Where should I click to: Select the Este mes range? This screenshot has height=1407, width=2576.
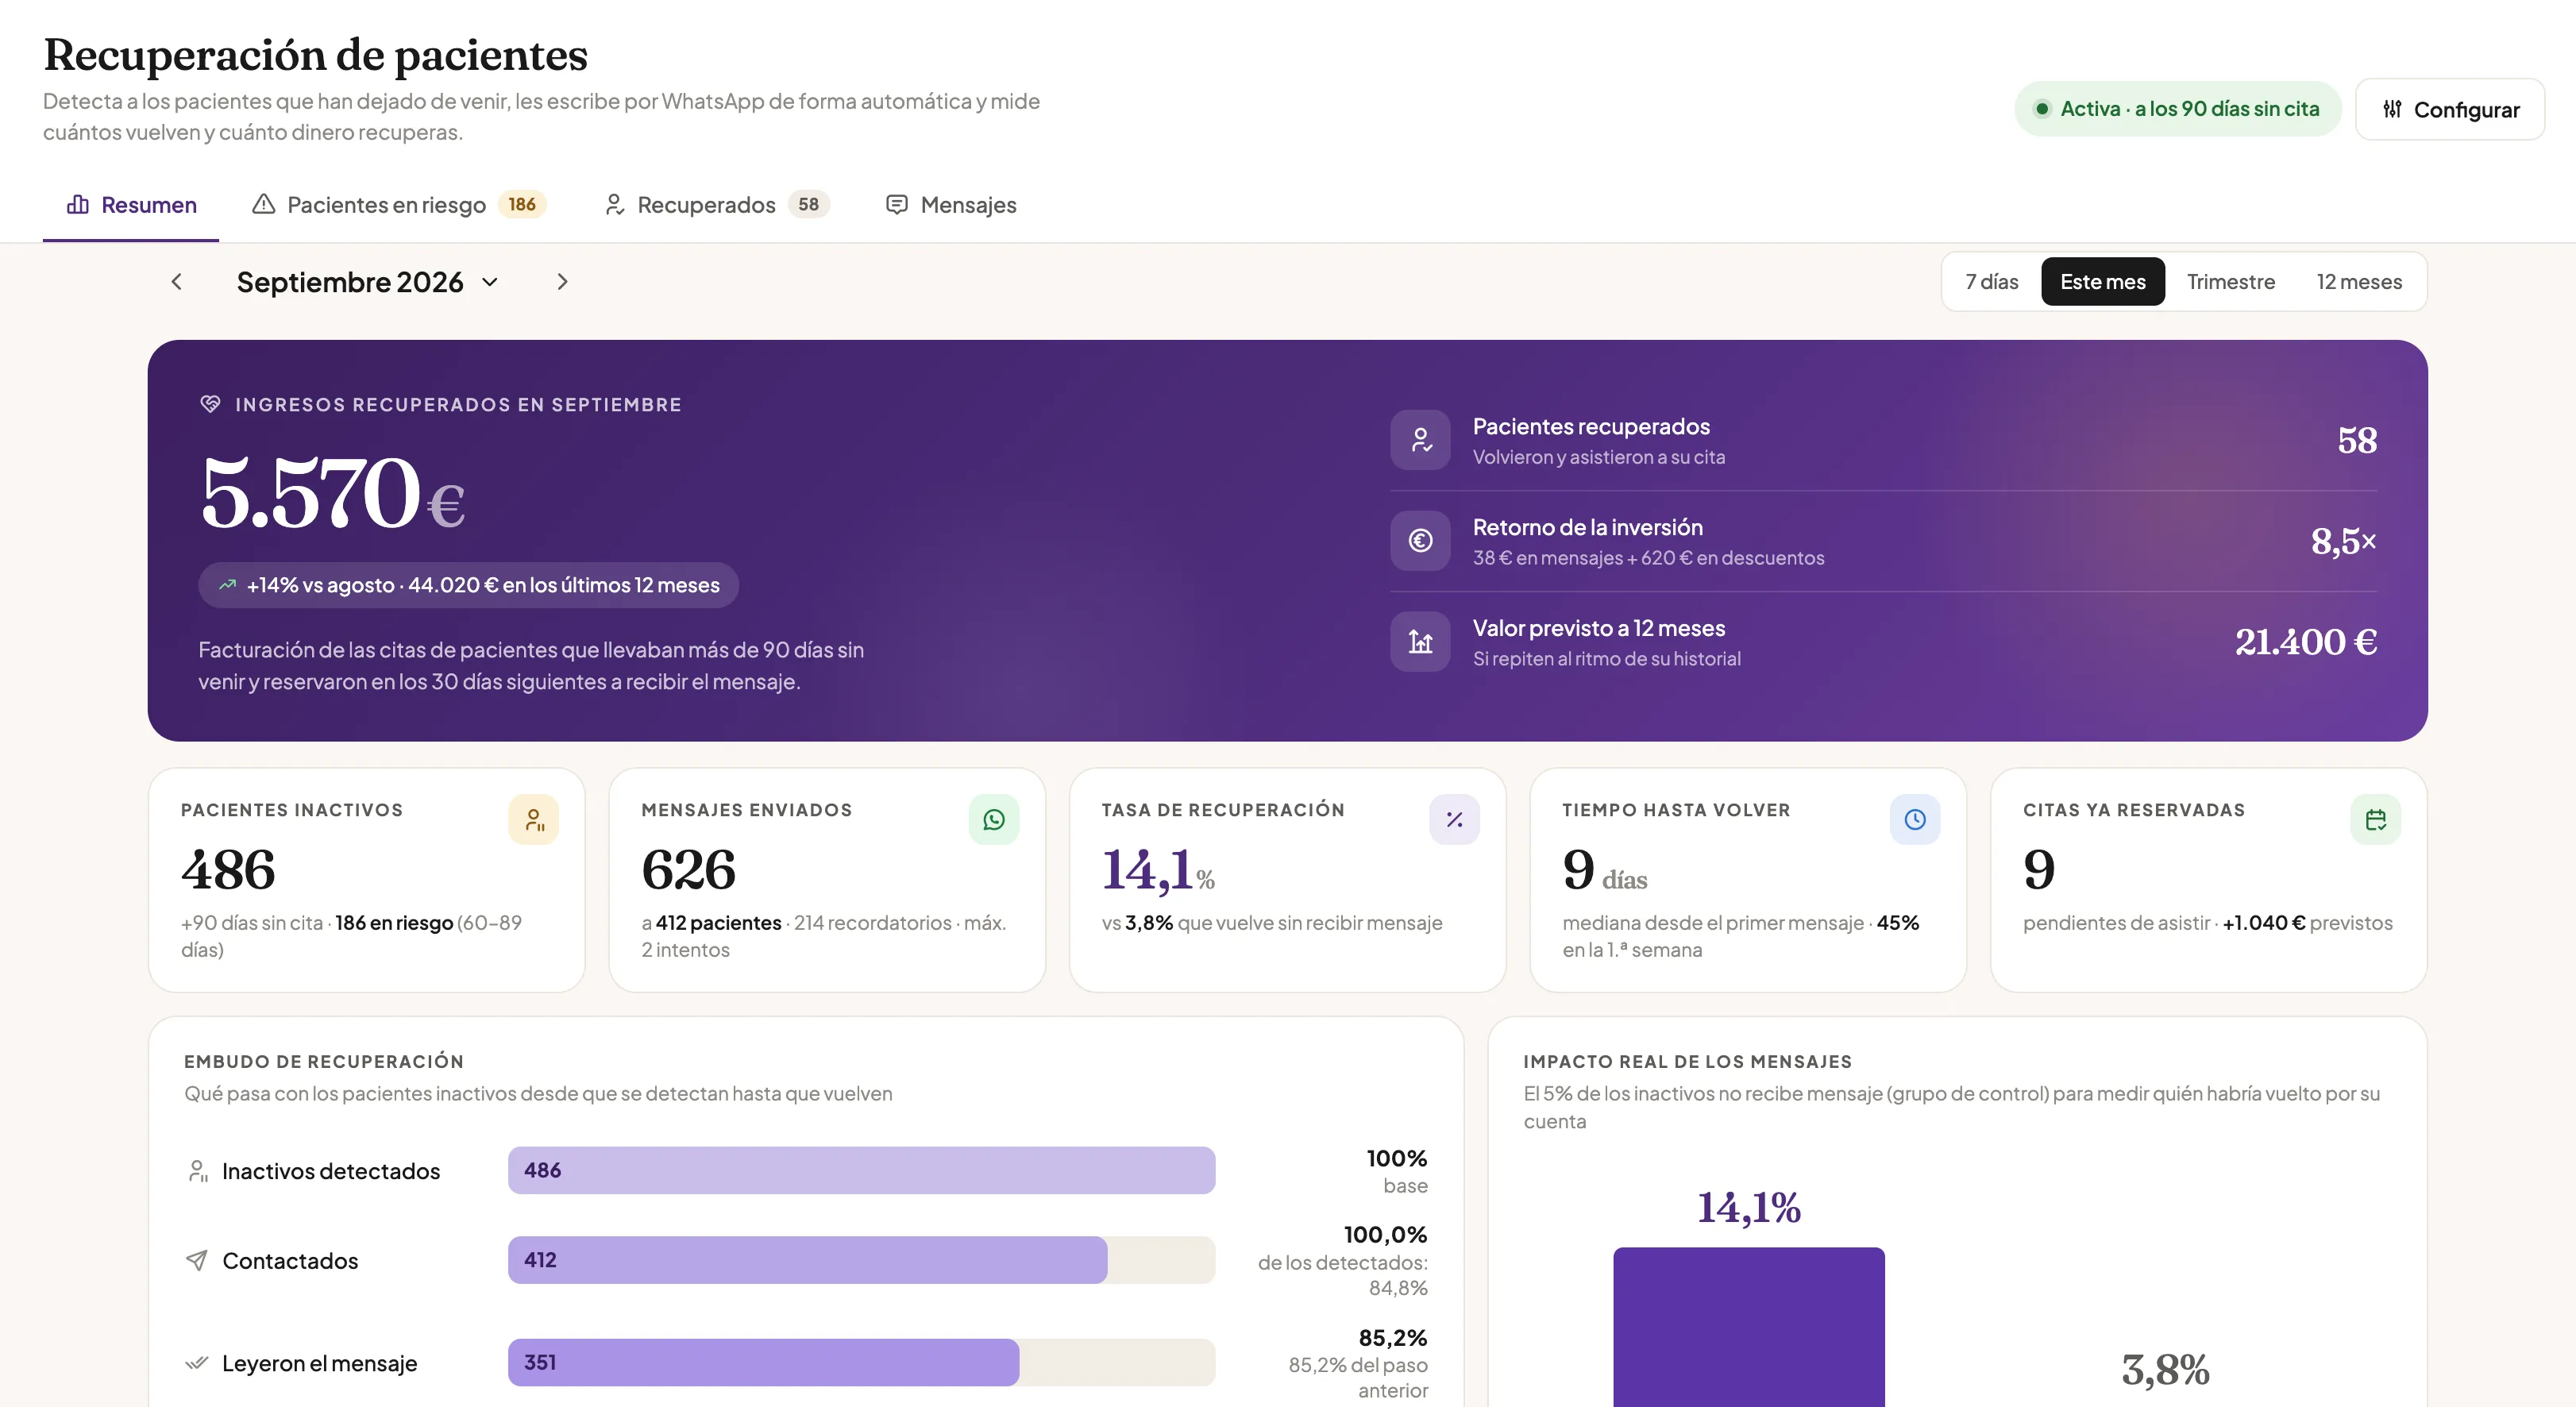point(2102,282)
